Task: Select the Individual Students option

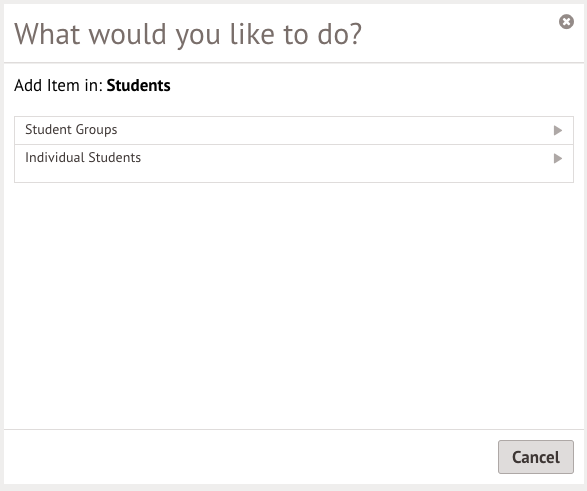Action: [294, 164]
